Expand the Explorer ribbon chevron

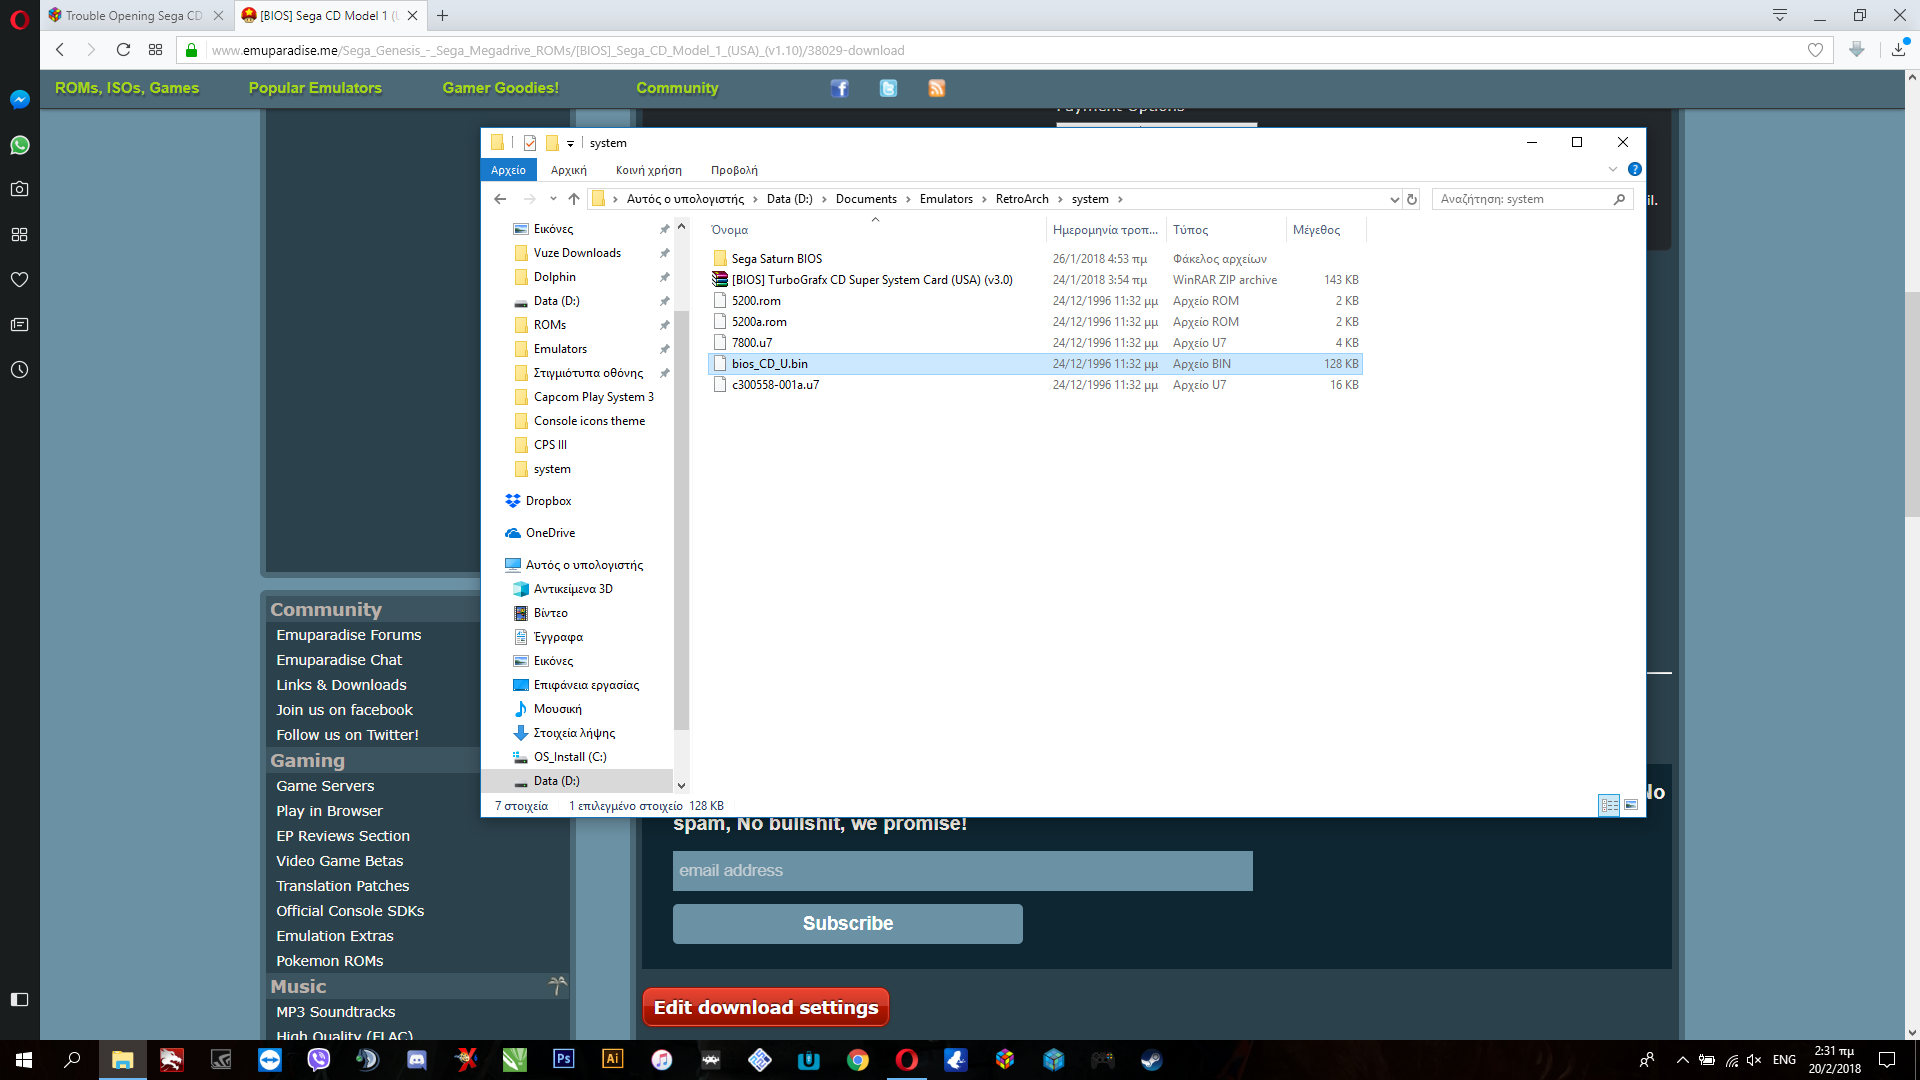tap(1613, 169)
